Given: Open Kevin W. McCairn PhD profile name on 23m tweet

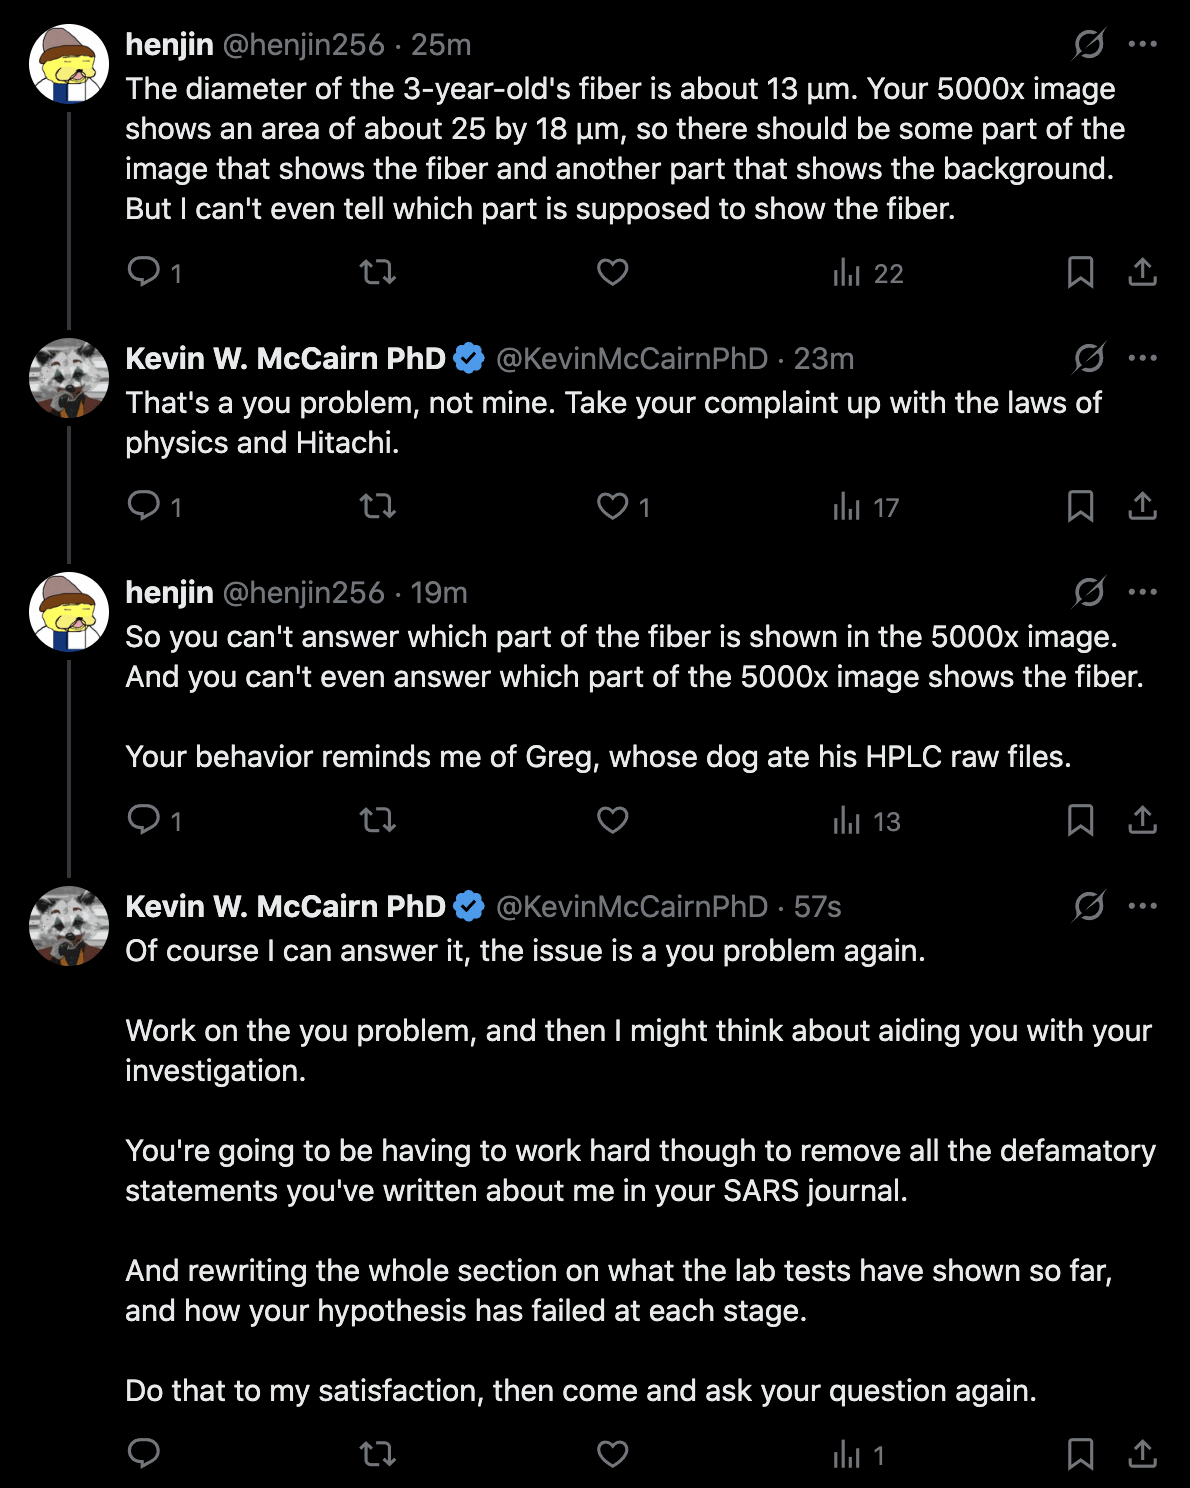Looking at the screenshot, I should [x=285, y=359].
